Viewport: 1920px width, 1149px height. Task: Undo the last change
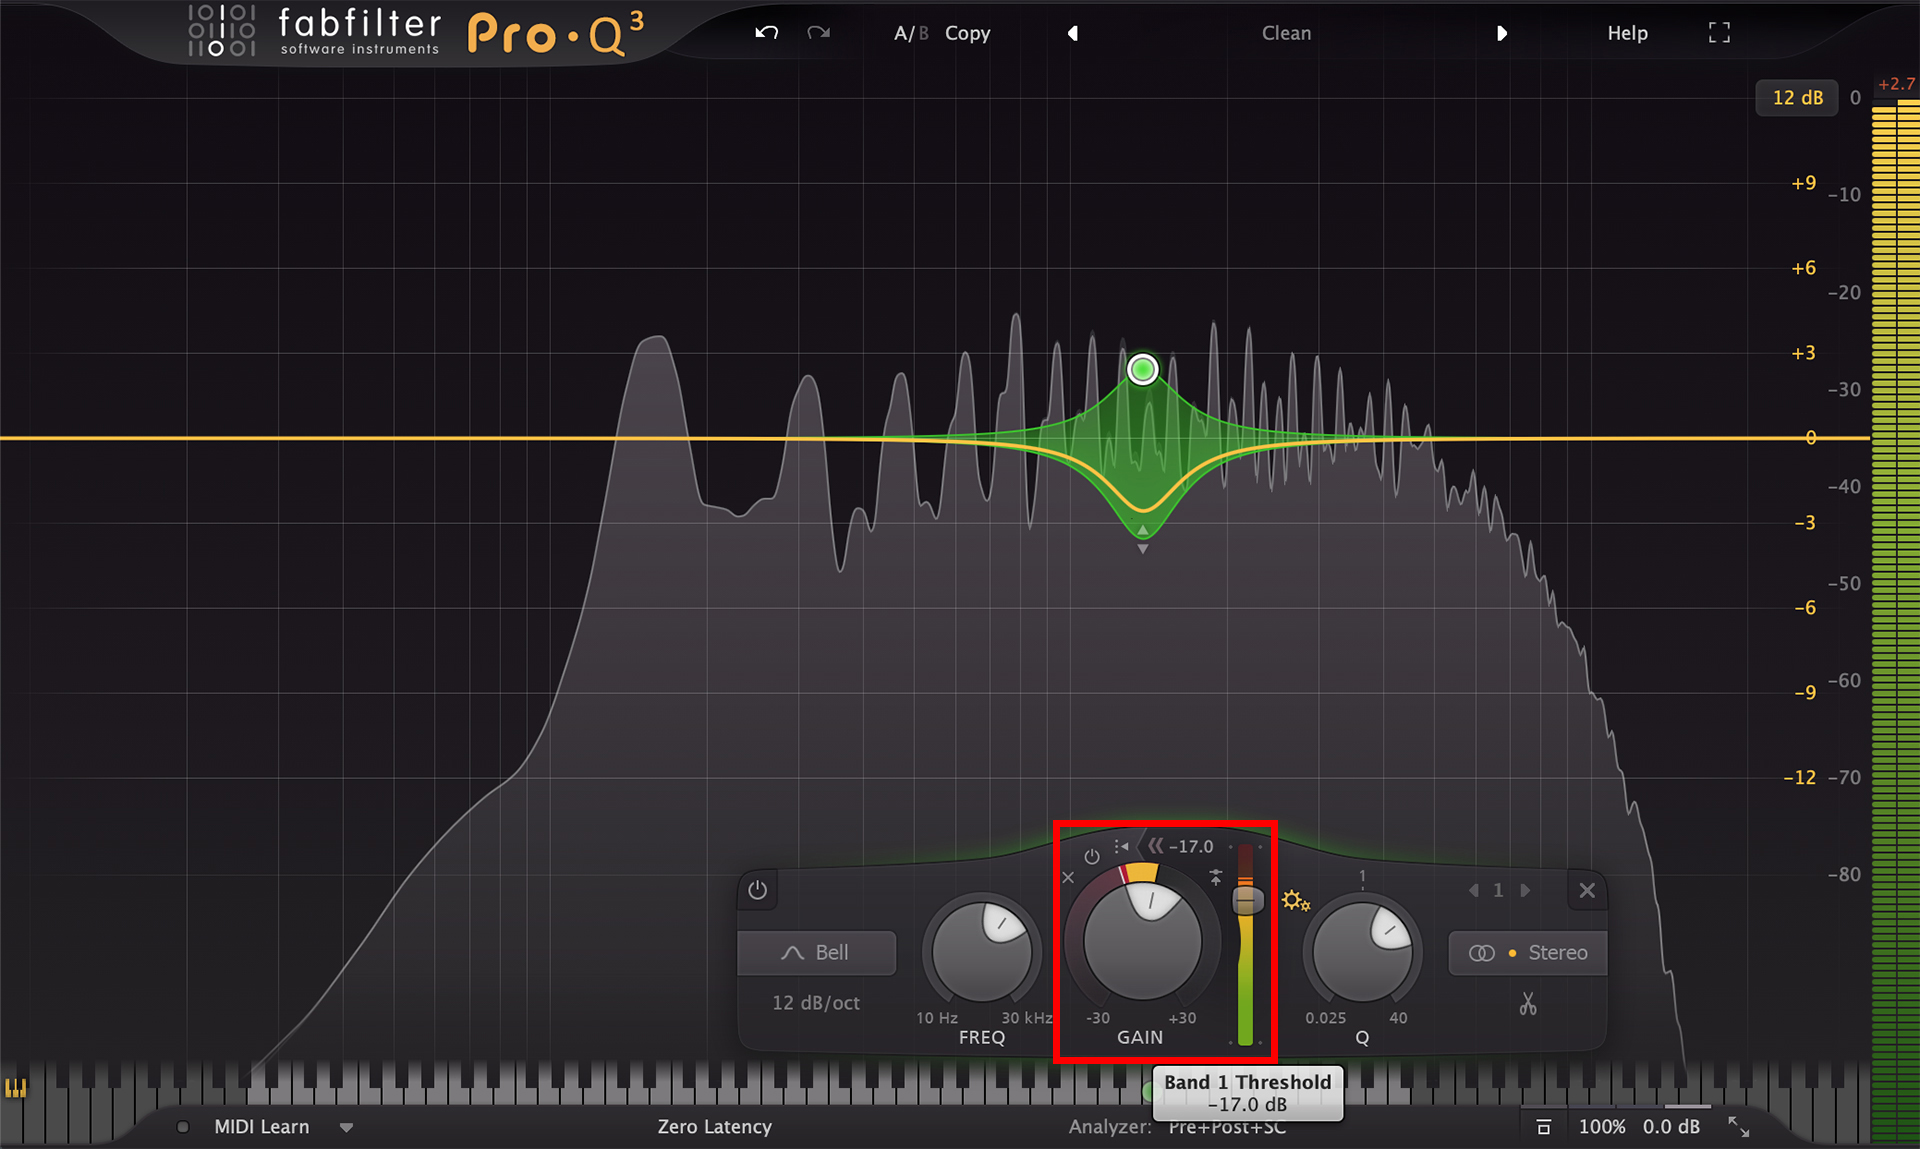(x=766, y=33)
